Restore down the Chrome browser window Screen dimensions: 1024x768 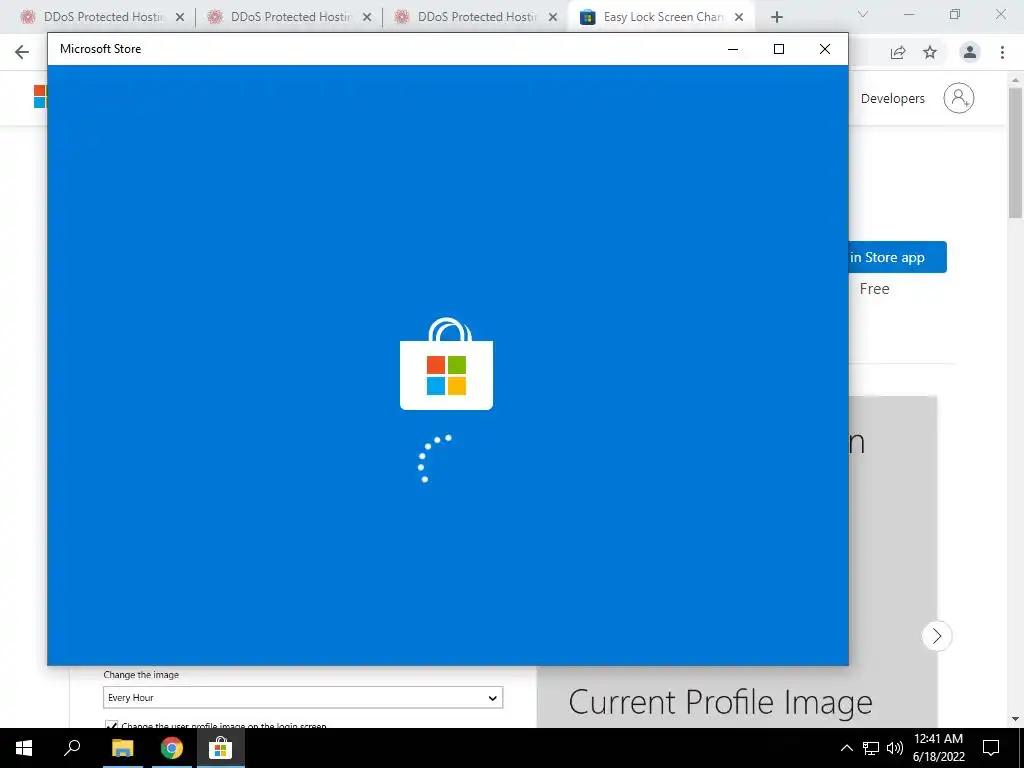click(955, 14)
